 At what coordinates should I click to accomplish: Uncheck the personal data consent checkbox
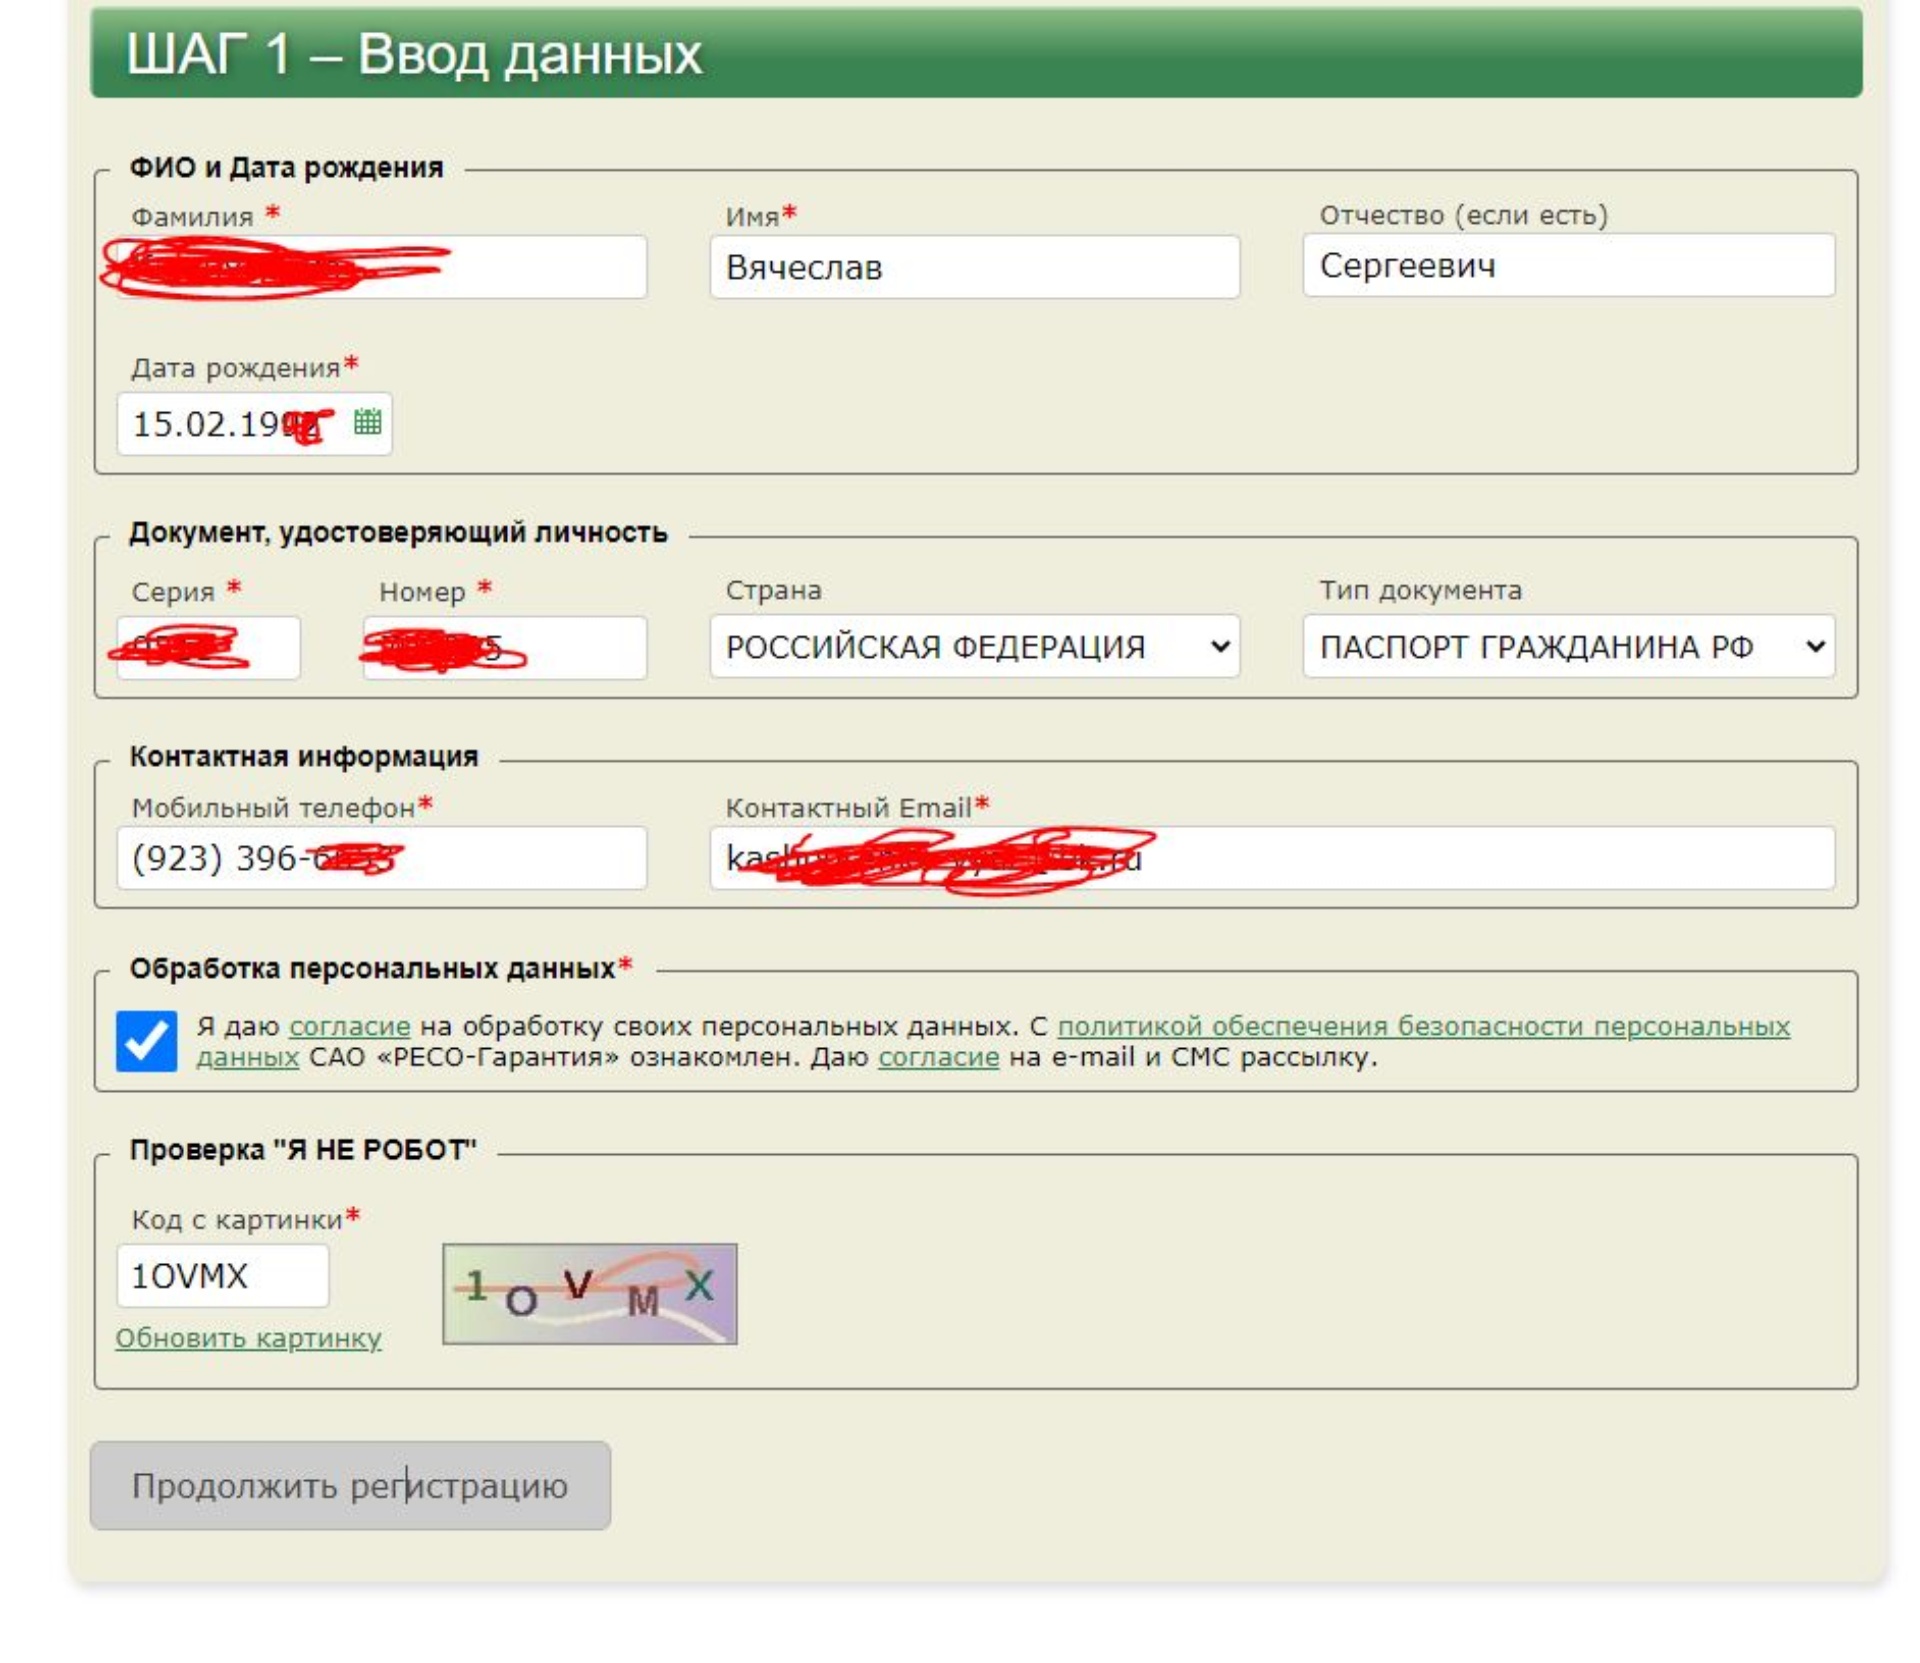[146, 1040]
